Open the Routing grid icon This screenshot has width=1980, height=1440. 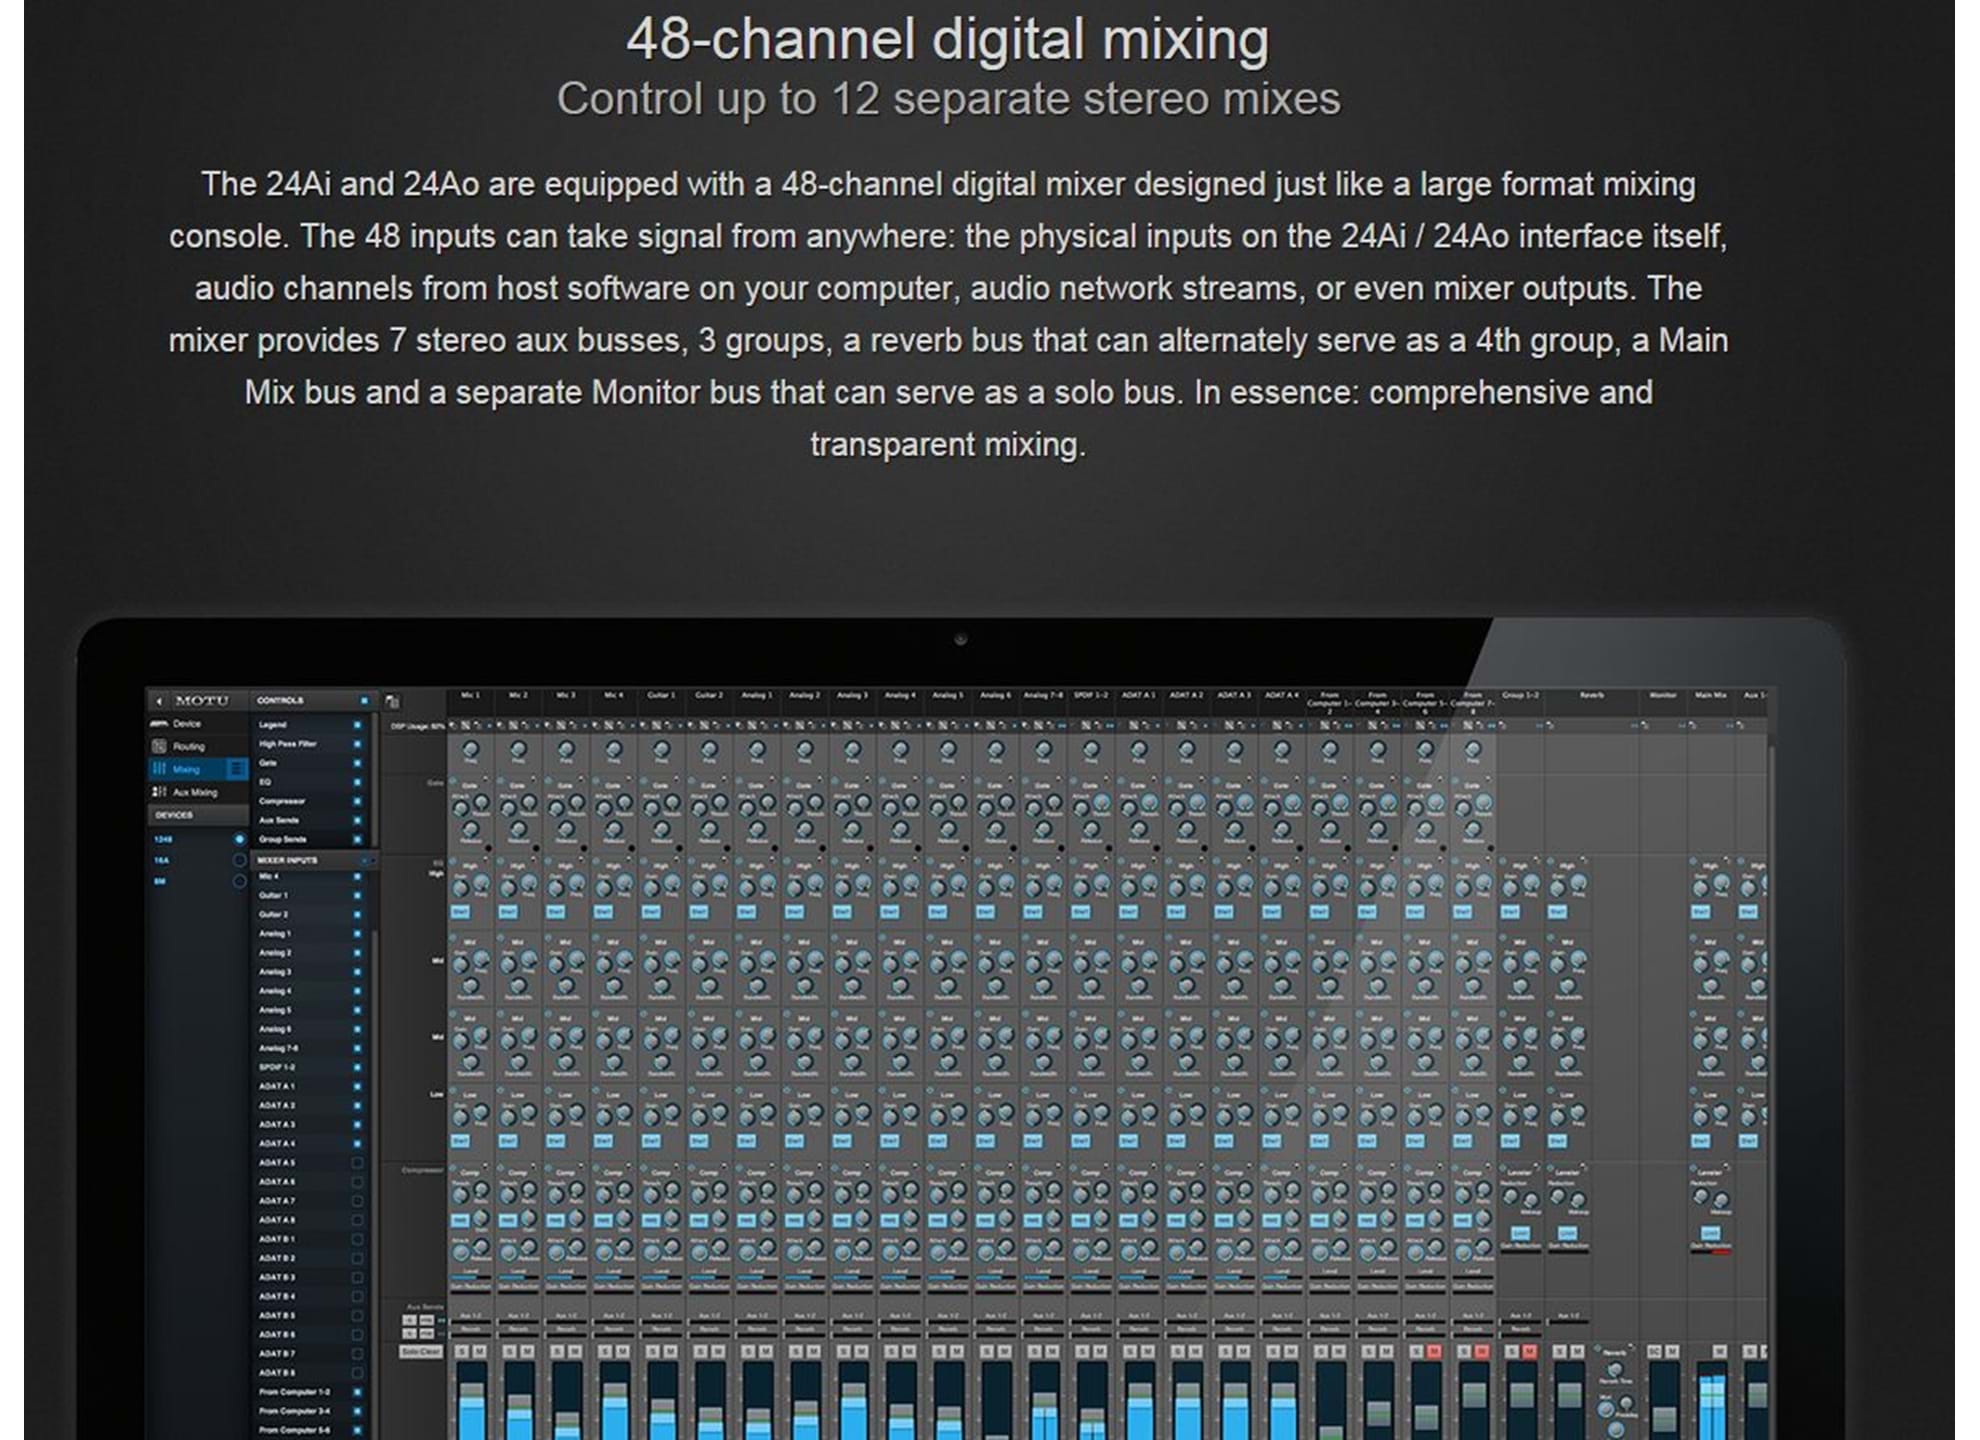click(x=158, y=746)
